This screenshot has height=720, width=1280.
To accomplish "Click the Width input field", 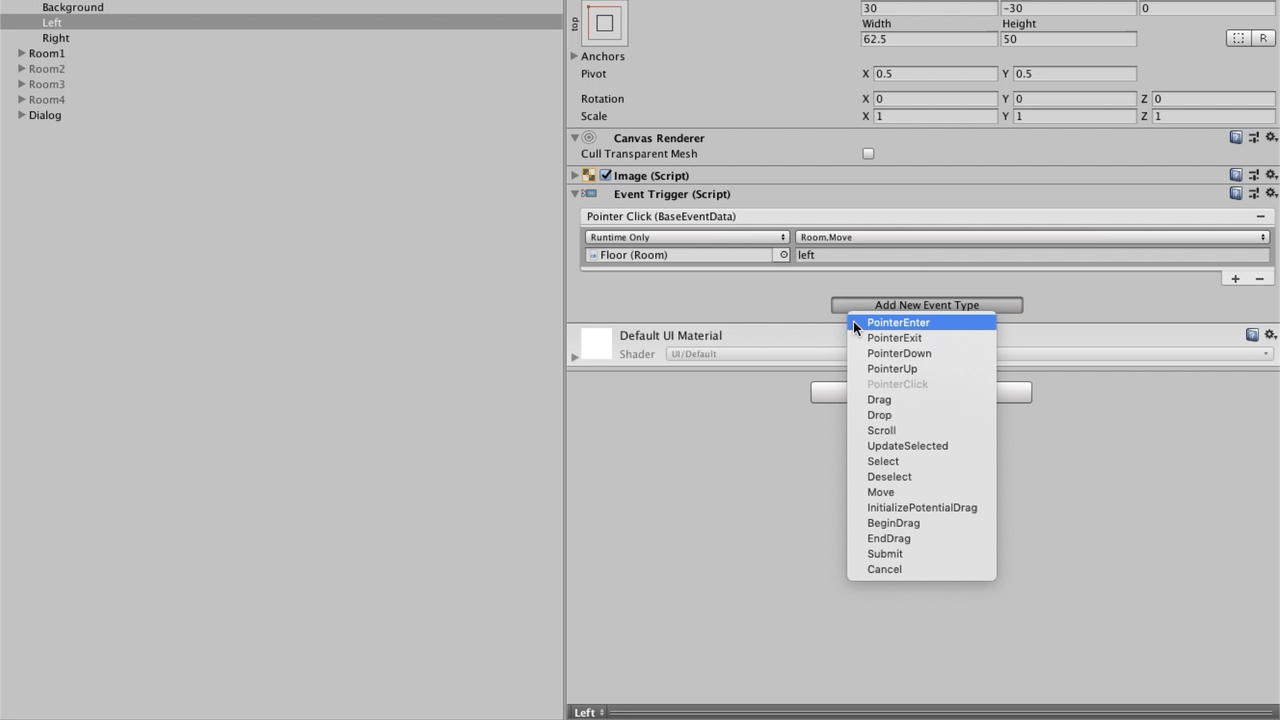I will 928,39.
